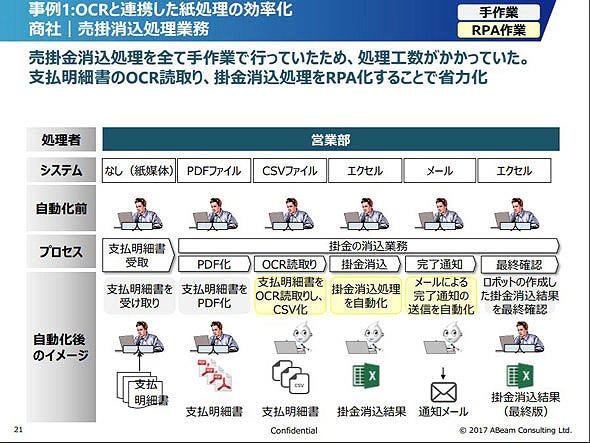Click the 通知メール caption
Viewport: 590px width, 443px height.
[443, 412]
